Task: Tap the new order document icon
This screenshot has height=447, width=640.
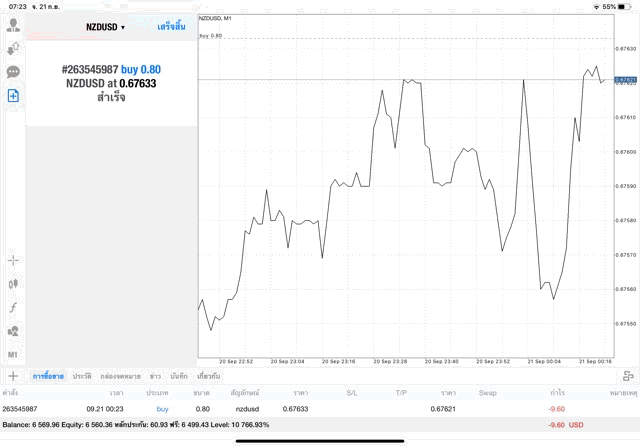Action: click(x=13, y=96)
